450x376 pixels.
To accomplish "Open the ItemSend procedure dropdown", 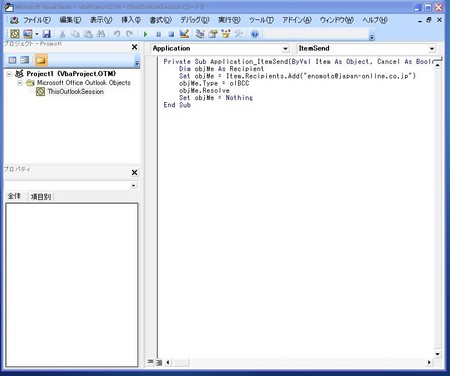I will click(432, 49).
